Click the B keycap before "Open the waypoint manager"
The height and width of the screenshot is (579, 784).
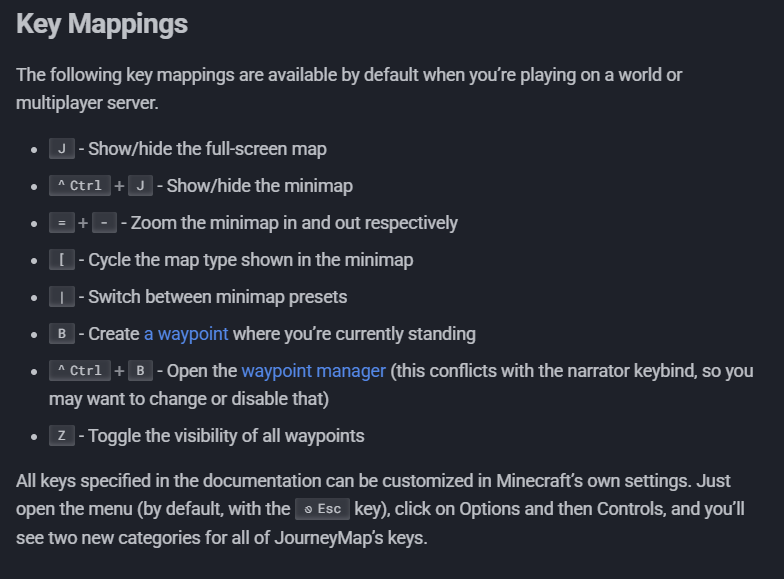(x=140, y=371)
